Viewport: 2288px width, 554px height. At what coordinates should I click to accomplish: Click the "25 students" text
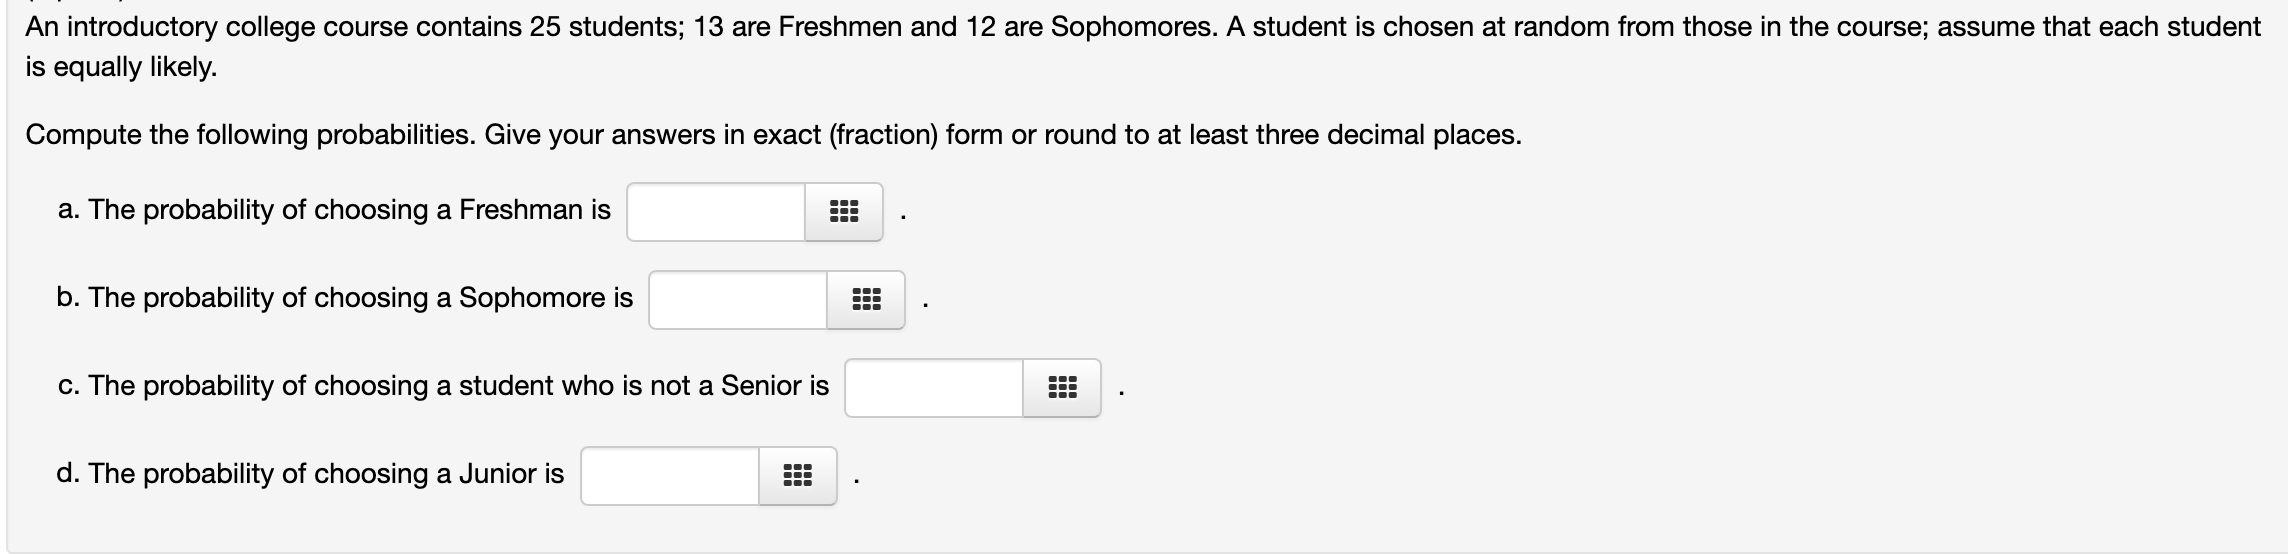604,27
